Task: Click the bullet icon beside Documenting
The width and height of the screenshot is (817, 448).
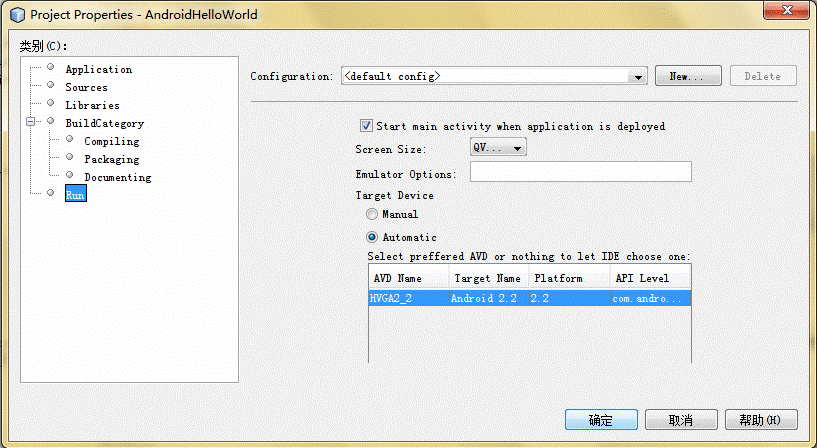Action: pyautogui.click(x=69, y=175)
